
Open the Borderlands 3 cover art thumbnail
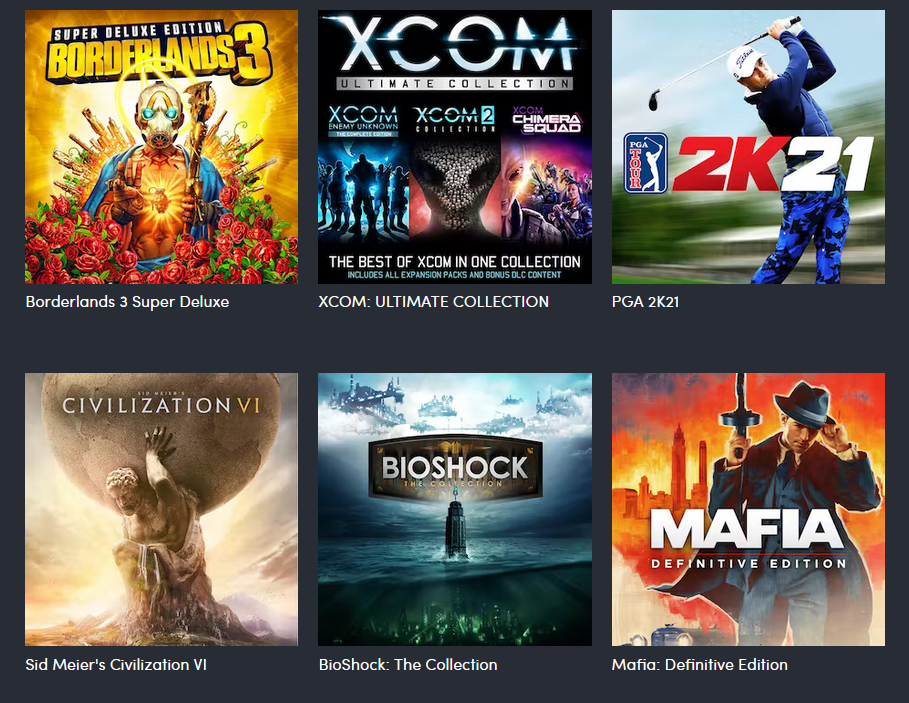161,147
